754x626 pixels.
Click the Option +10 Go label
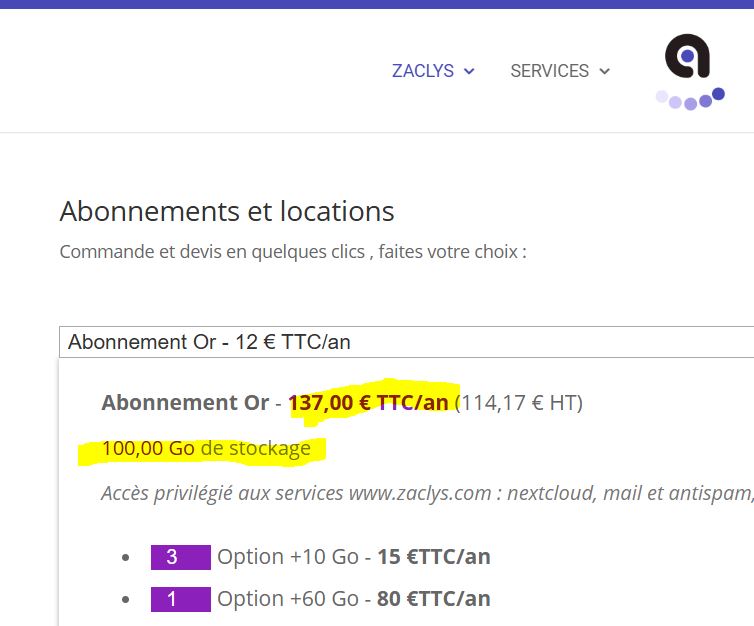click(288, 557)
